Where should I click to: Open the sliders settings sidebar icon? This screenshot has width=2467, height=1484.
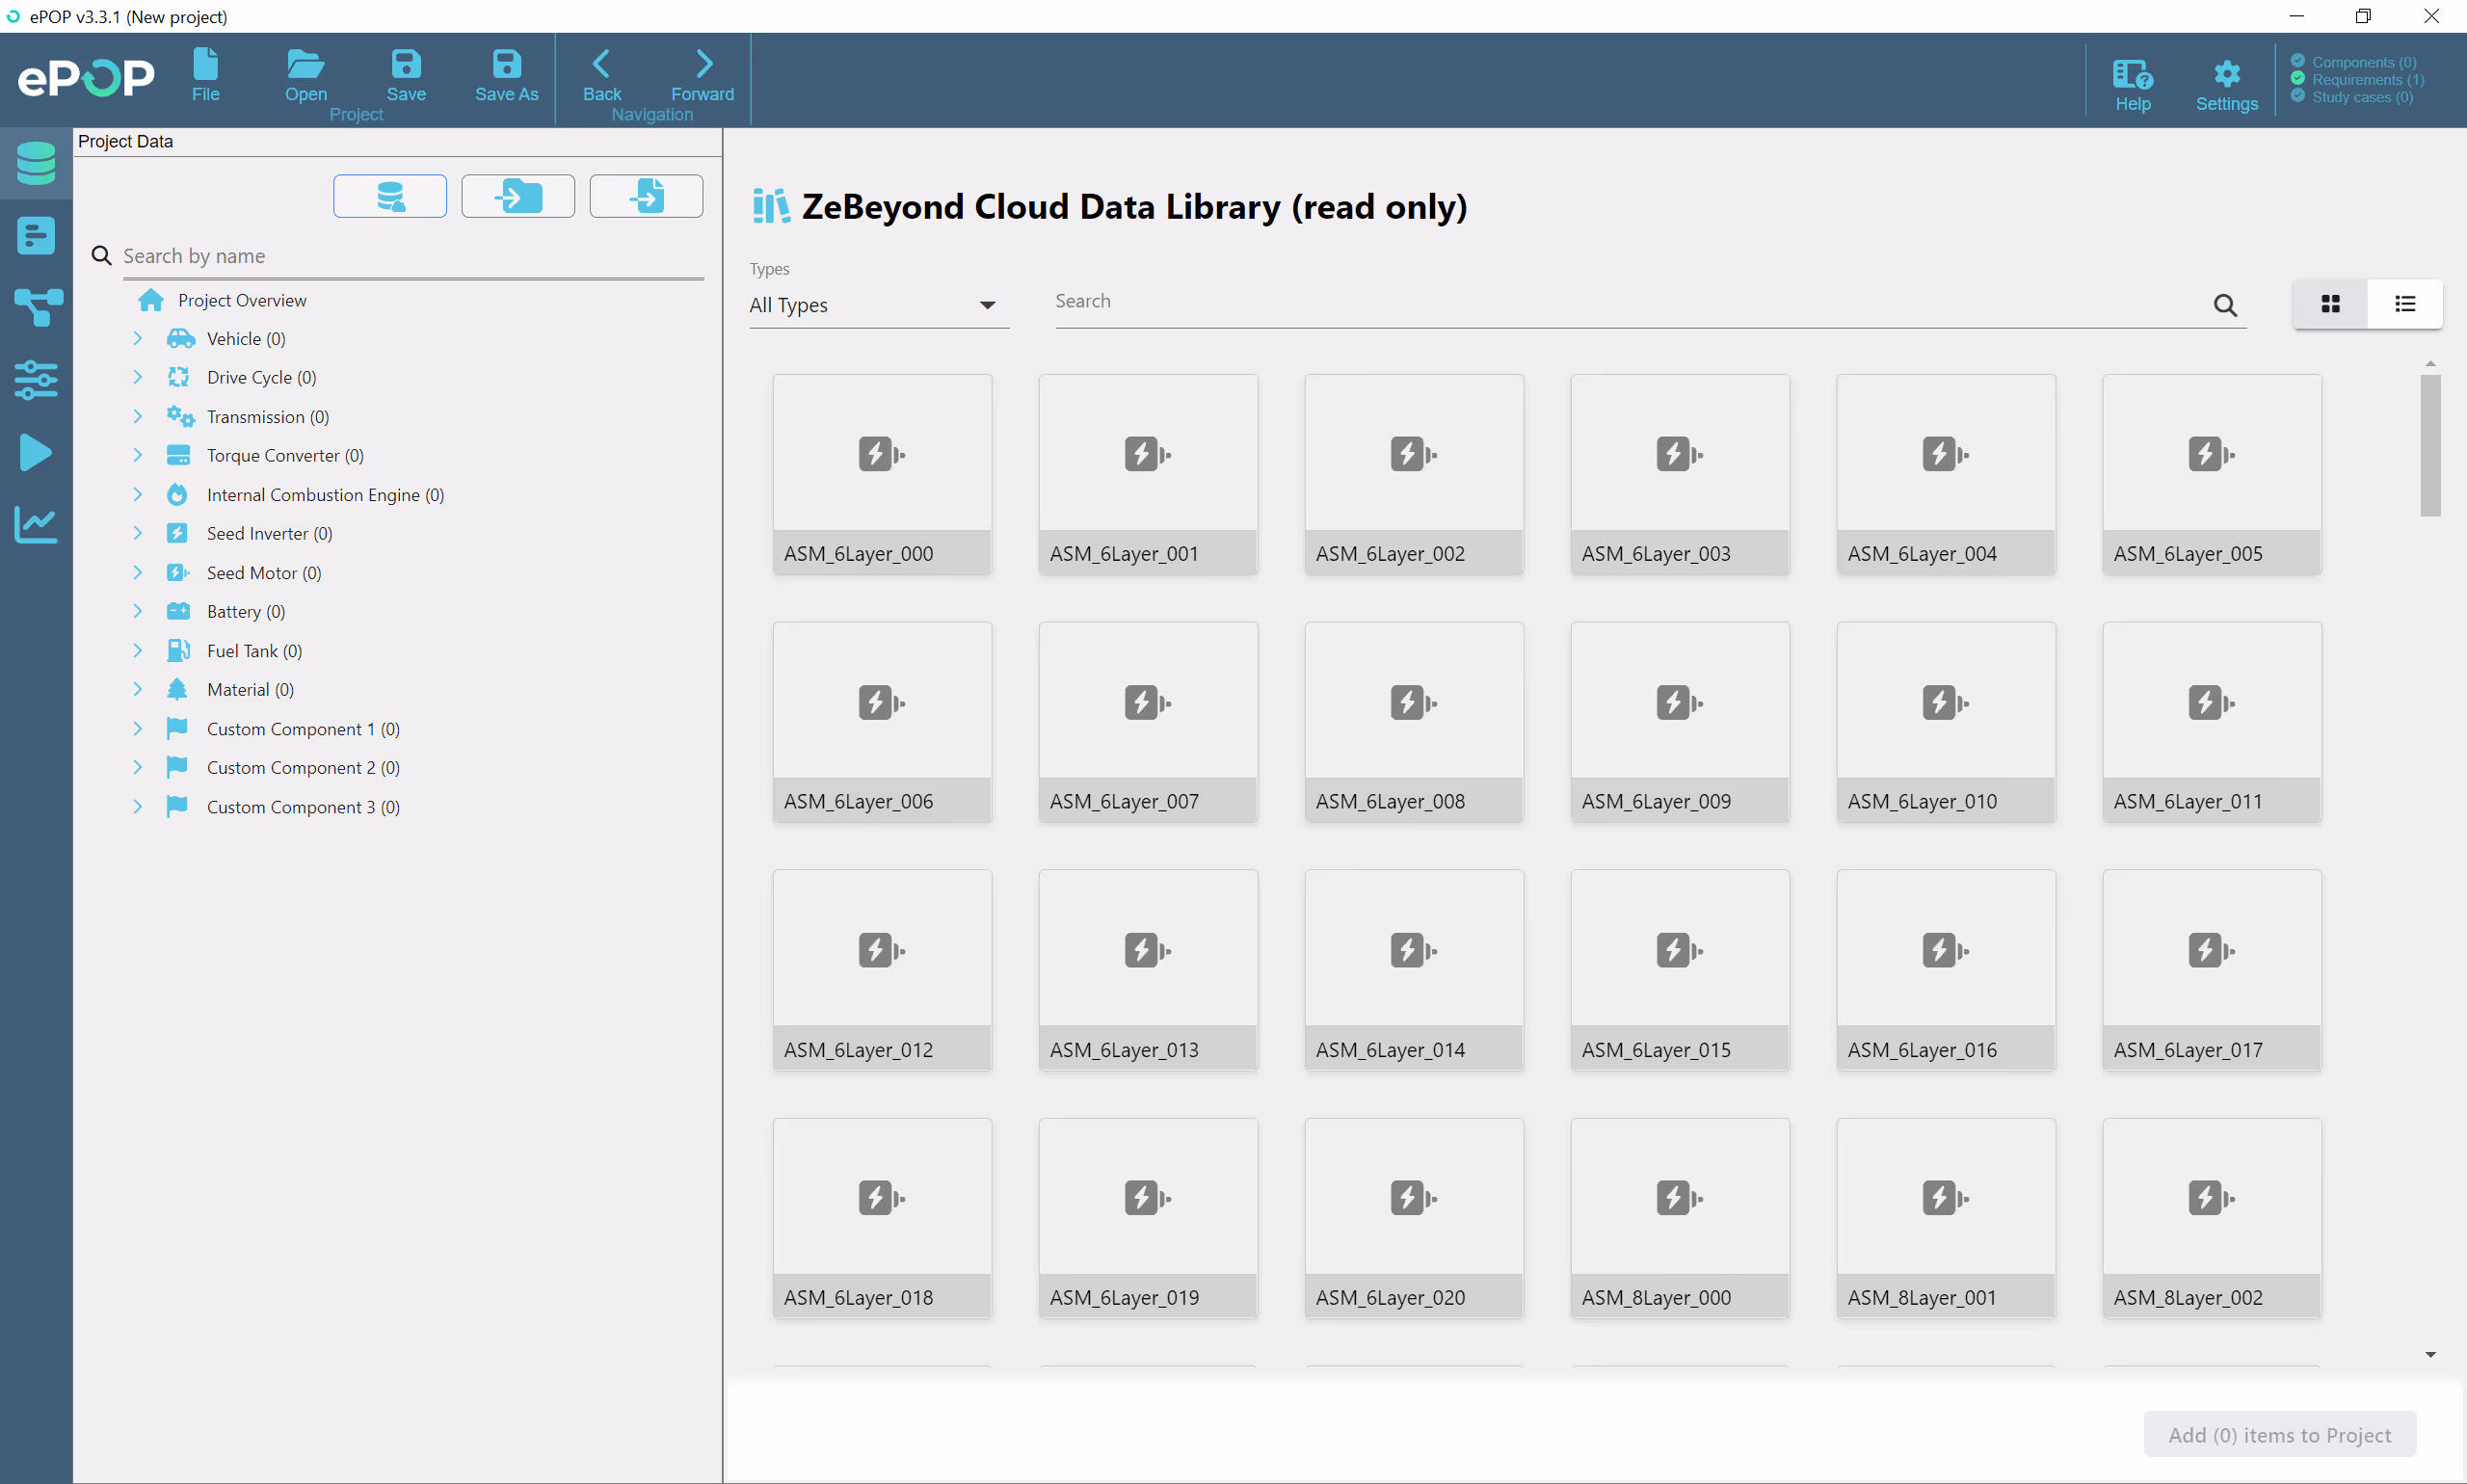pyautogui.click(x=36, y=380)
